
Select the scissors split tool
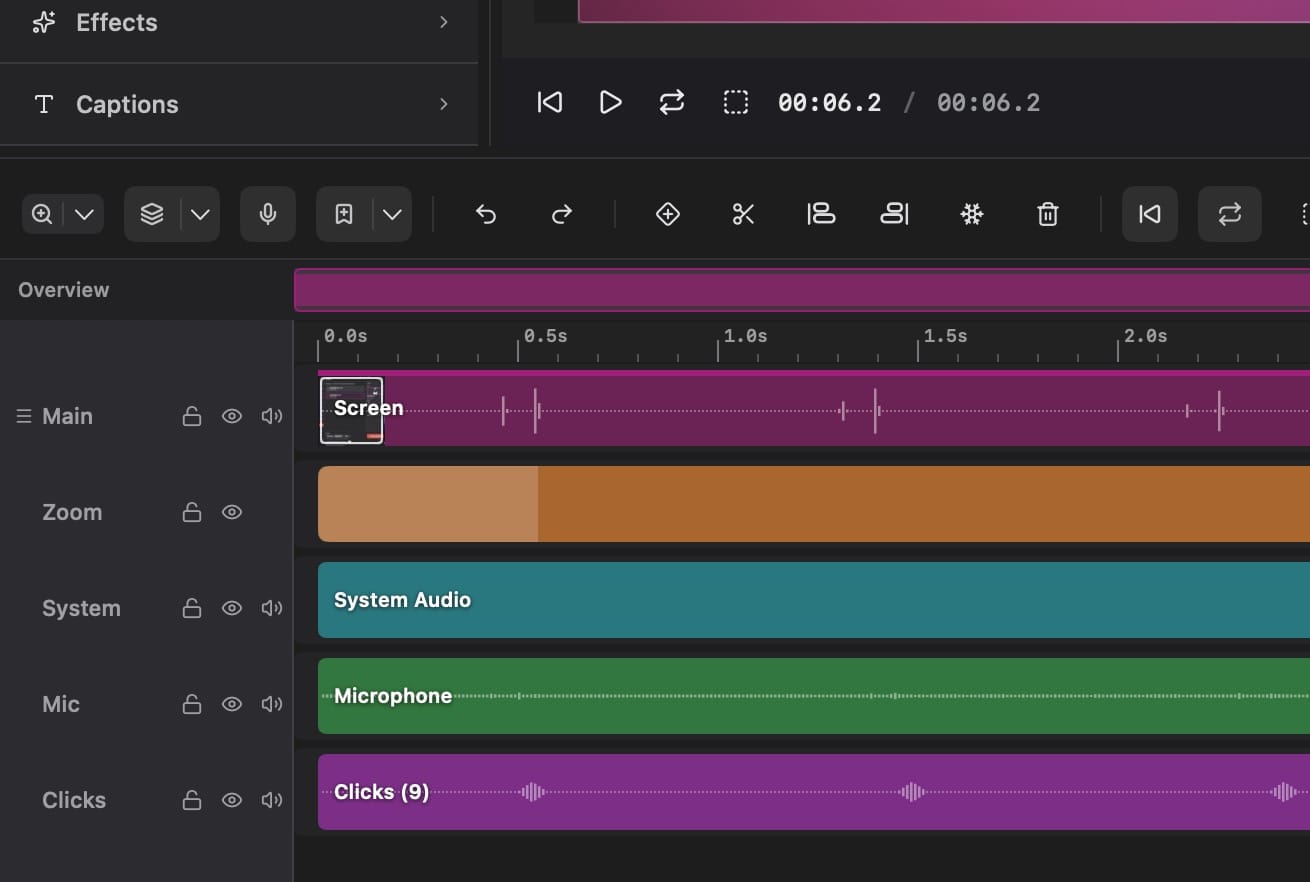tap(743, 214)
